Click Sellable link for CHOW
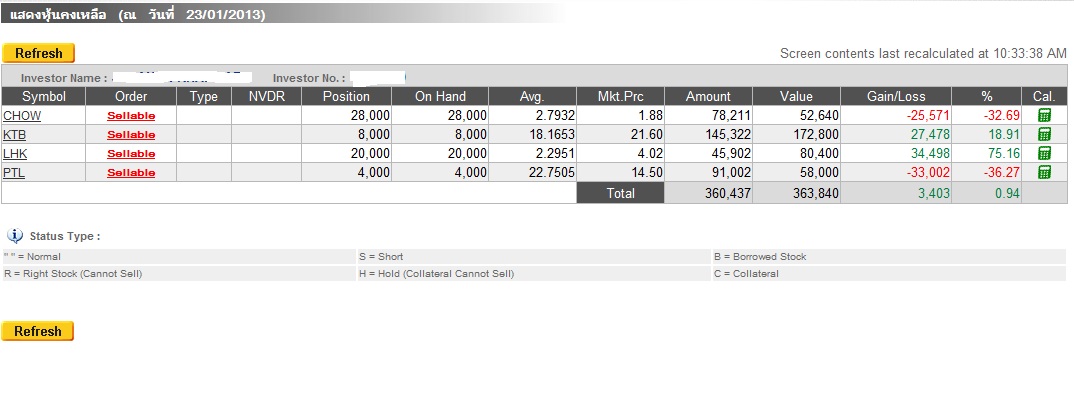 click(131, 116)
